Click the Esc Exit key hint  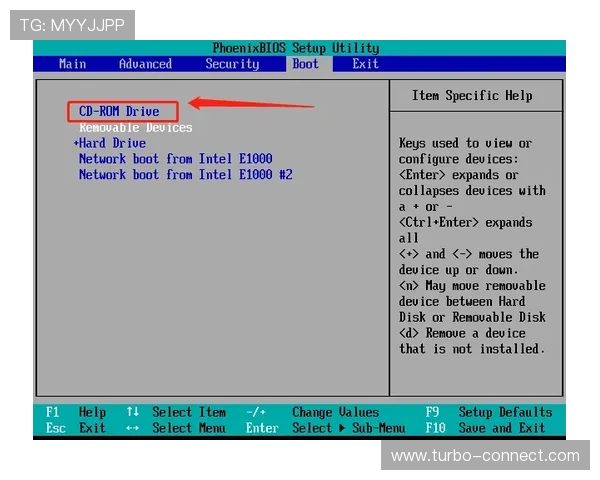tap(76, 428)
